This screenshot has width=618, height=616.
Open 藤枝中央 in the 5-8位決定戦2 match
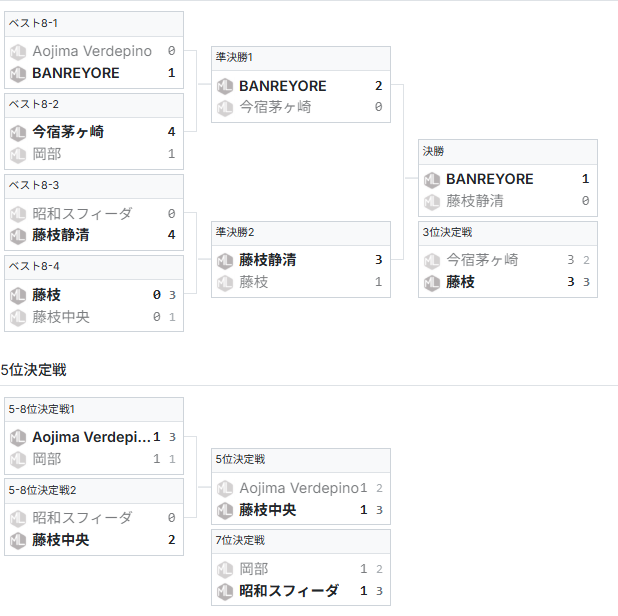pyautogui.click(x=61, y=540)
